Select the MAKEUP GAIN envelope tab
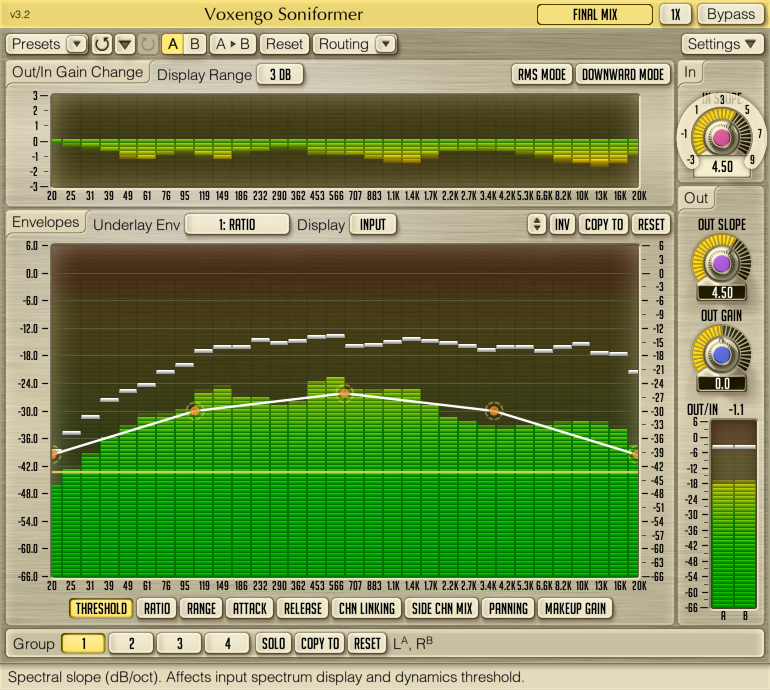Image resolution: width=770 pixels, height=690 pixels. (575, 608)
